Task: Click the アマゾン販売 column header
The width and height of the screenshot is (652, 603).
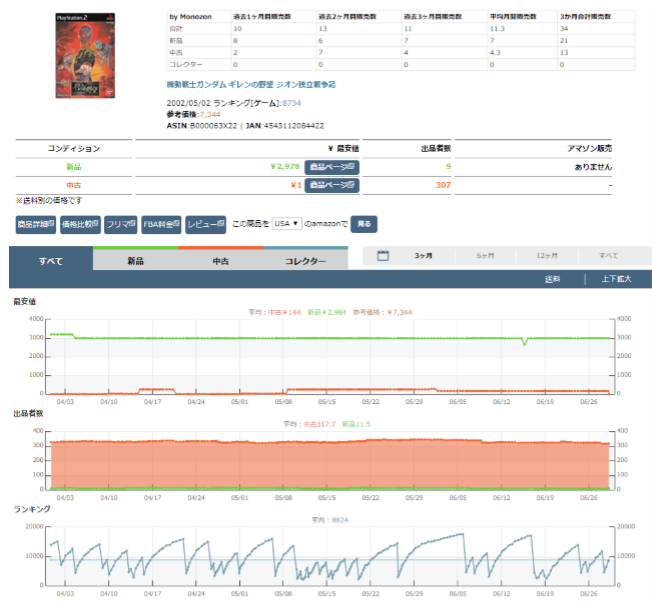Action: tap(590, 148)
